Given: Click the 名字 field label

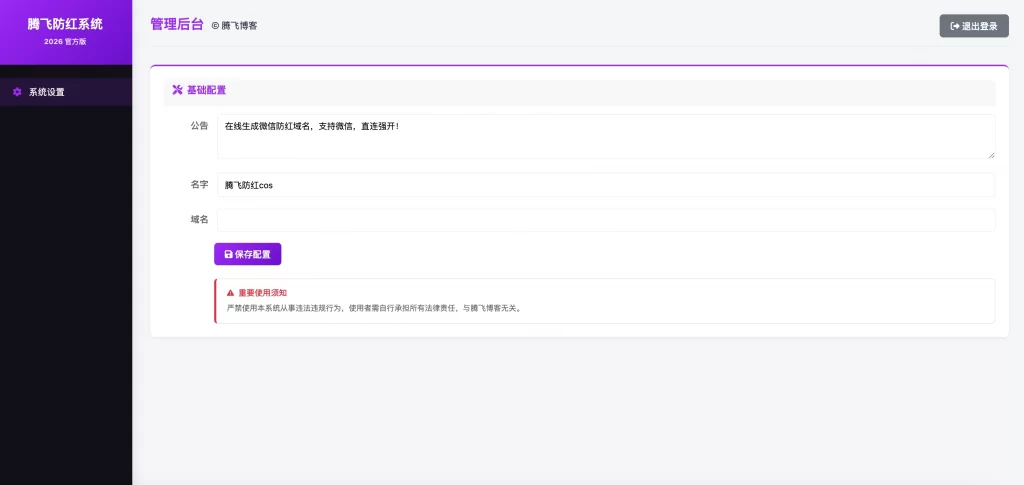Looking at the screenshot, I should click(199, 185).
